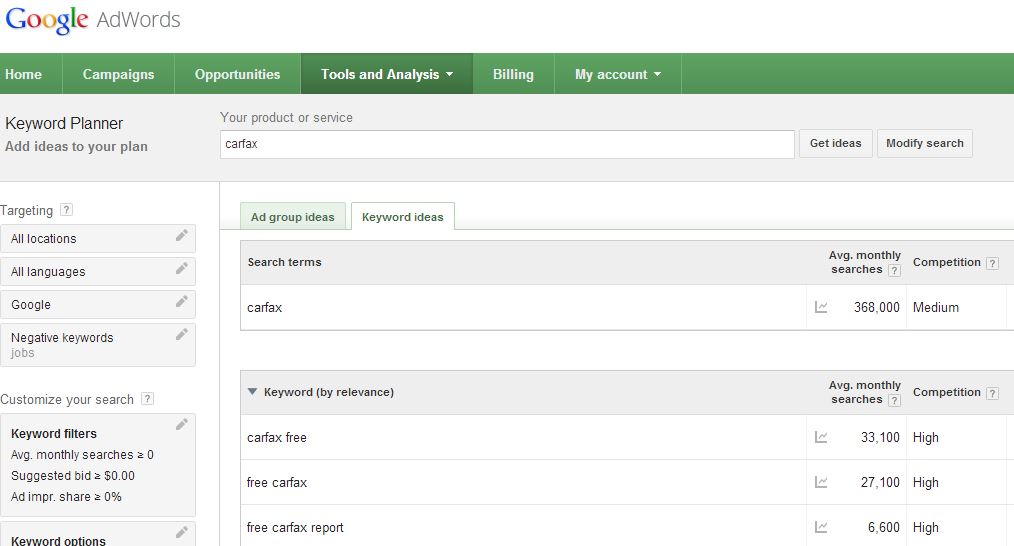Click the 27,100 monthly searches value
This screenshot has width=1014, height=546.
coord(880,482)
